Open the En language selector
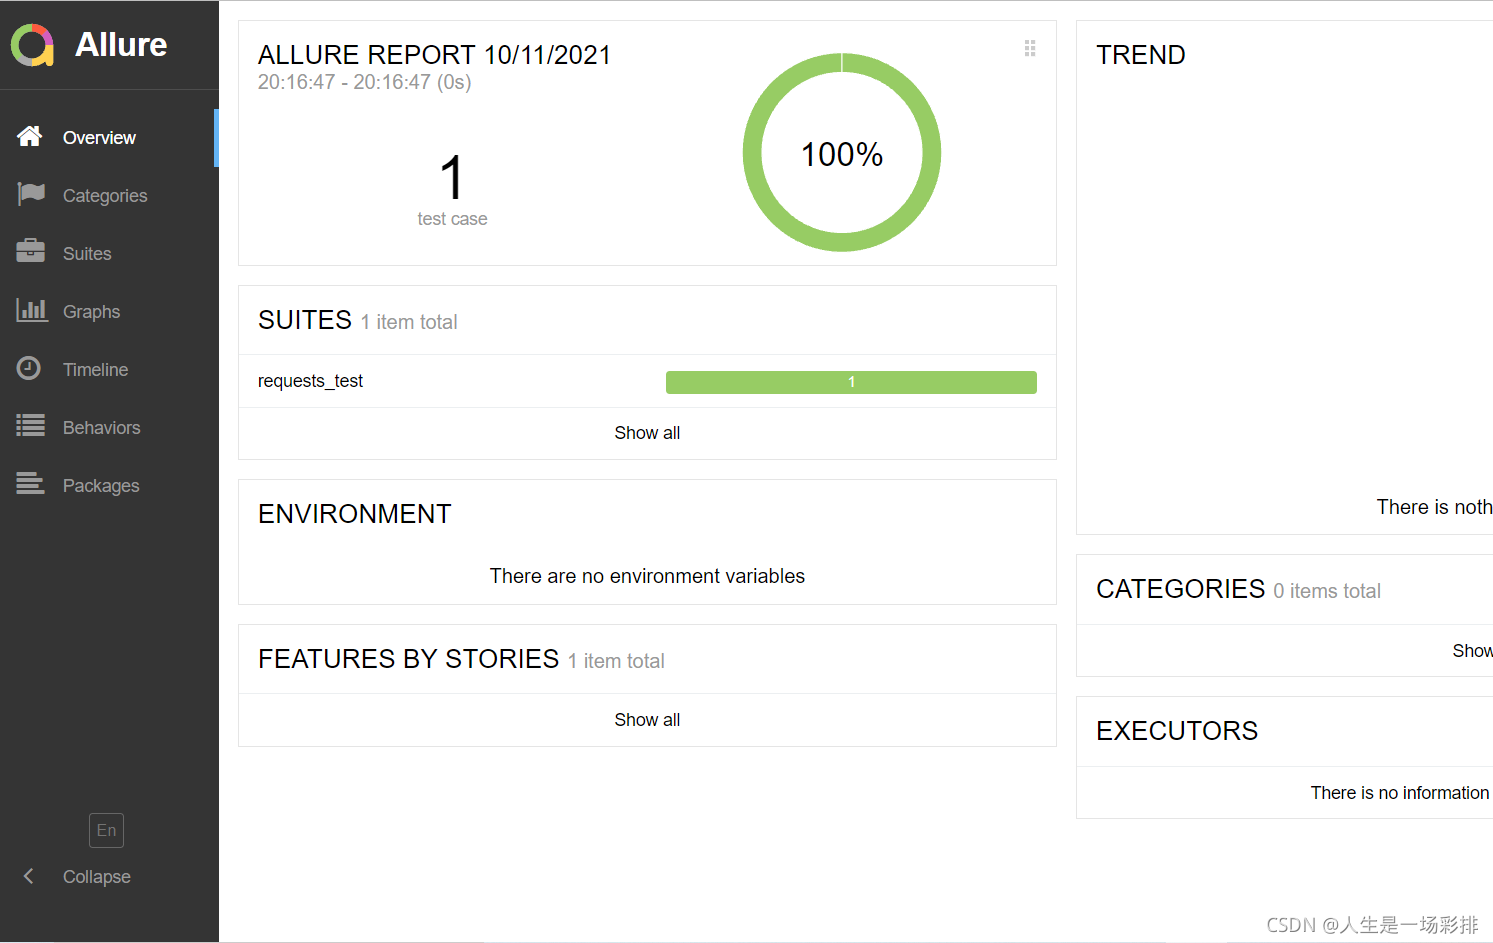This screenshot has height=943, width=1493. tap(106, 830)
